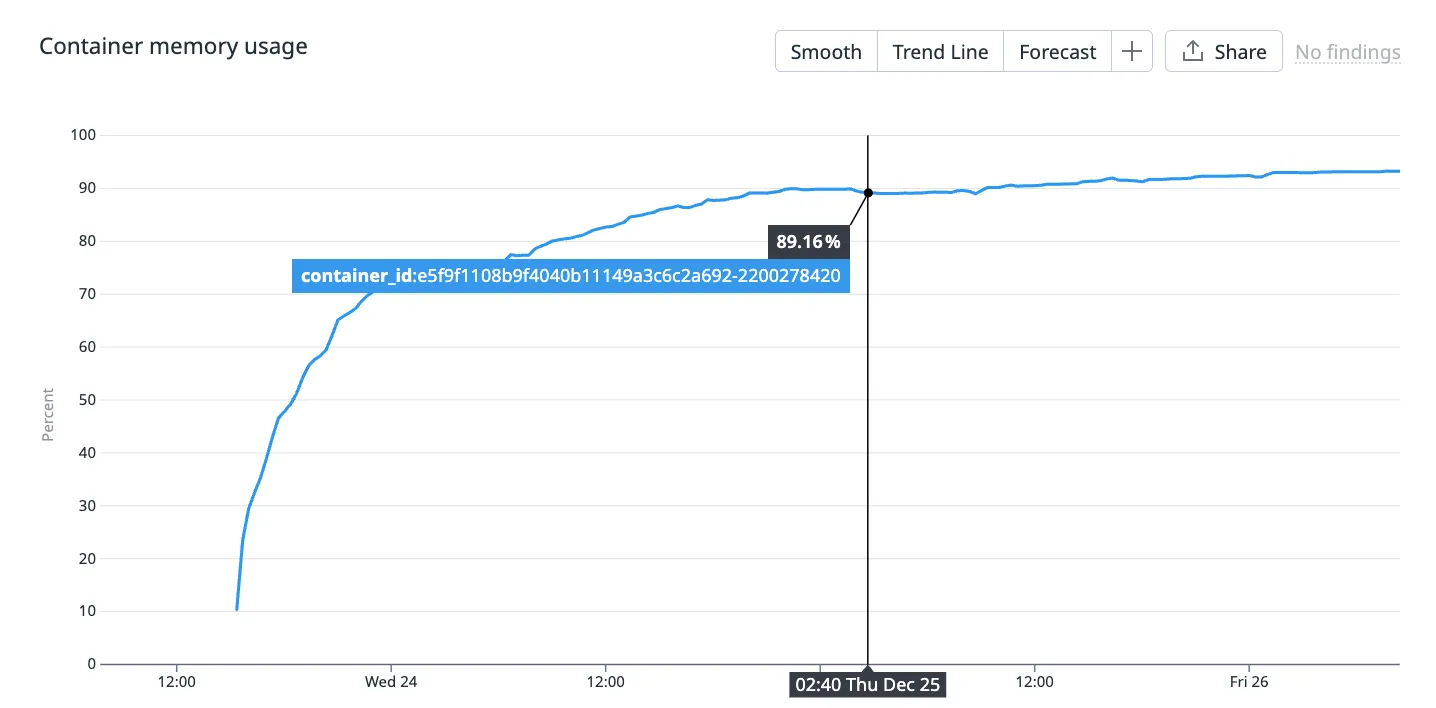1436x708 pixels.
Task: Click the blue container_id tooltip banner
Action: point(570,275)
